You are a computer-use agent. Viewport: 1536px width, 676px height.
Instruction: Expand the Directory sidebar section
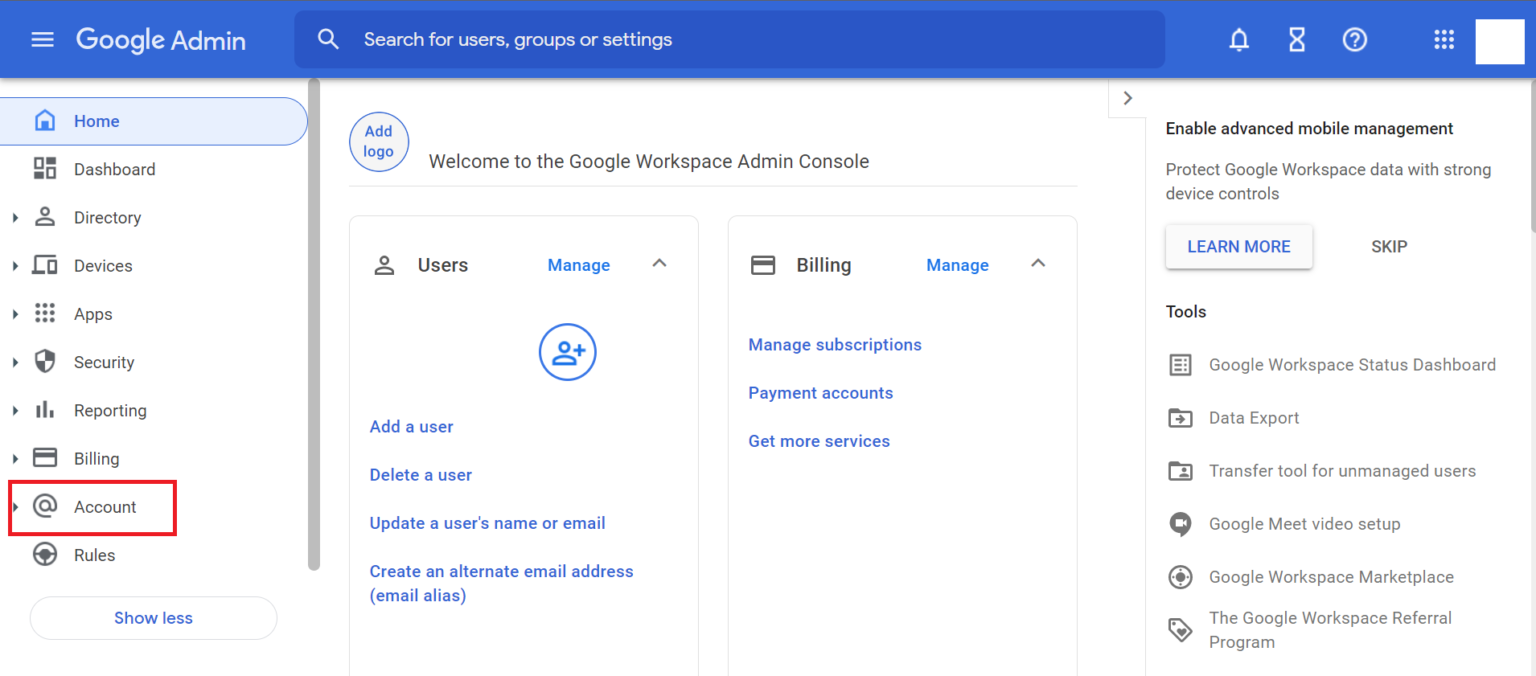[x=15, y=217]
